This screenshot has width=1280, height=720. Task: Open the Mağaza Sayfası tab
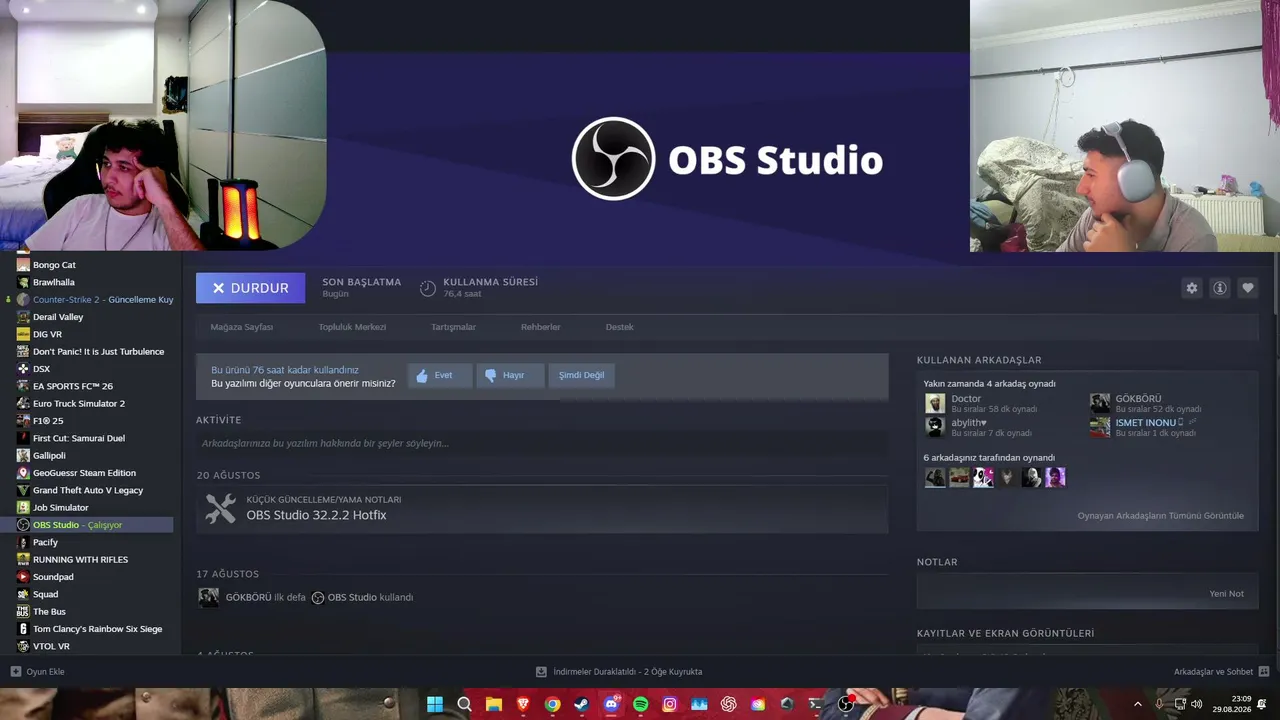click(x=242, y=327)
